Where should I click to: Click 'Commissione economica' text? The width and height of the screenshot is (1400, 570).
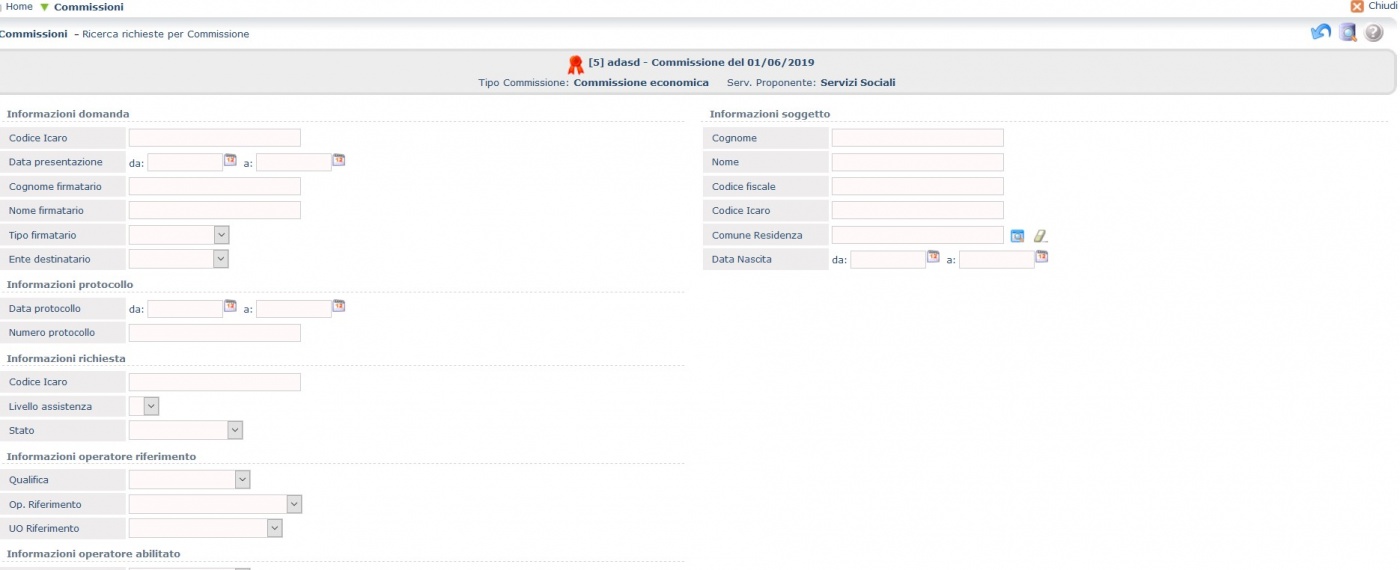tap(641, 83)
